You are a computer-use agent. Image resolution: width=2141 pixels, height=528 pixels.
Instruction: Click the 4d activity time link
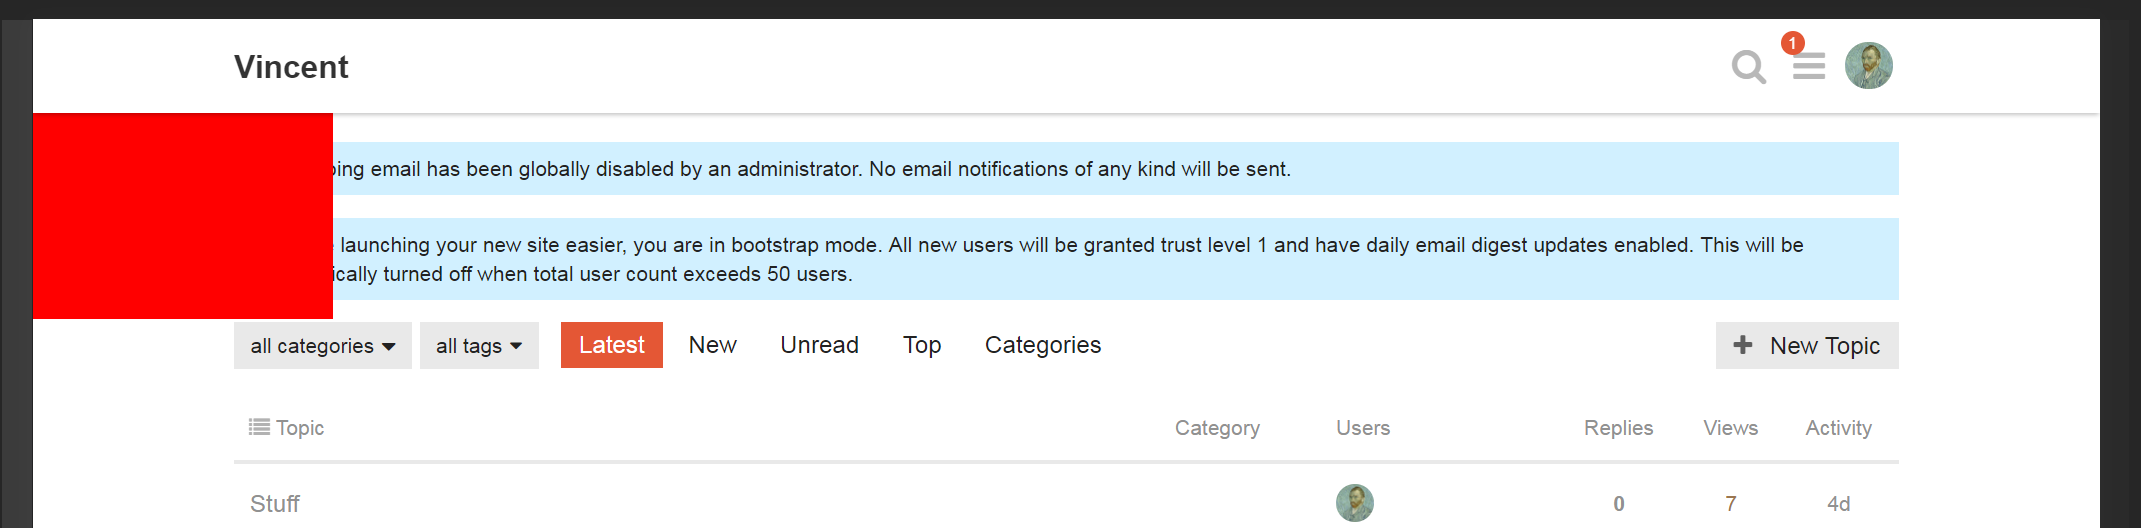tap(1838, 504)
